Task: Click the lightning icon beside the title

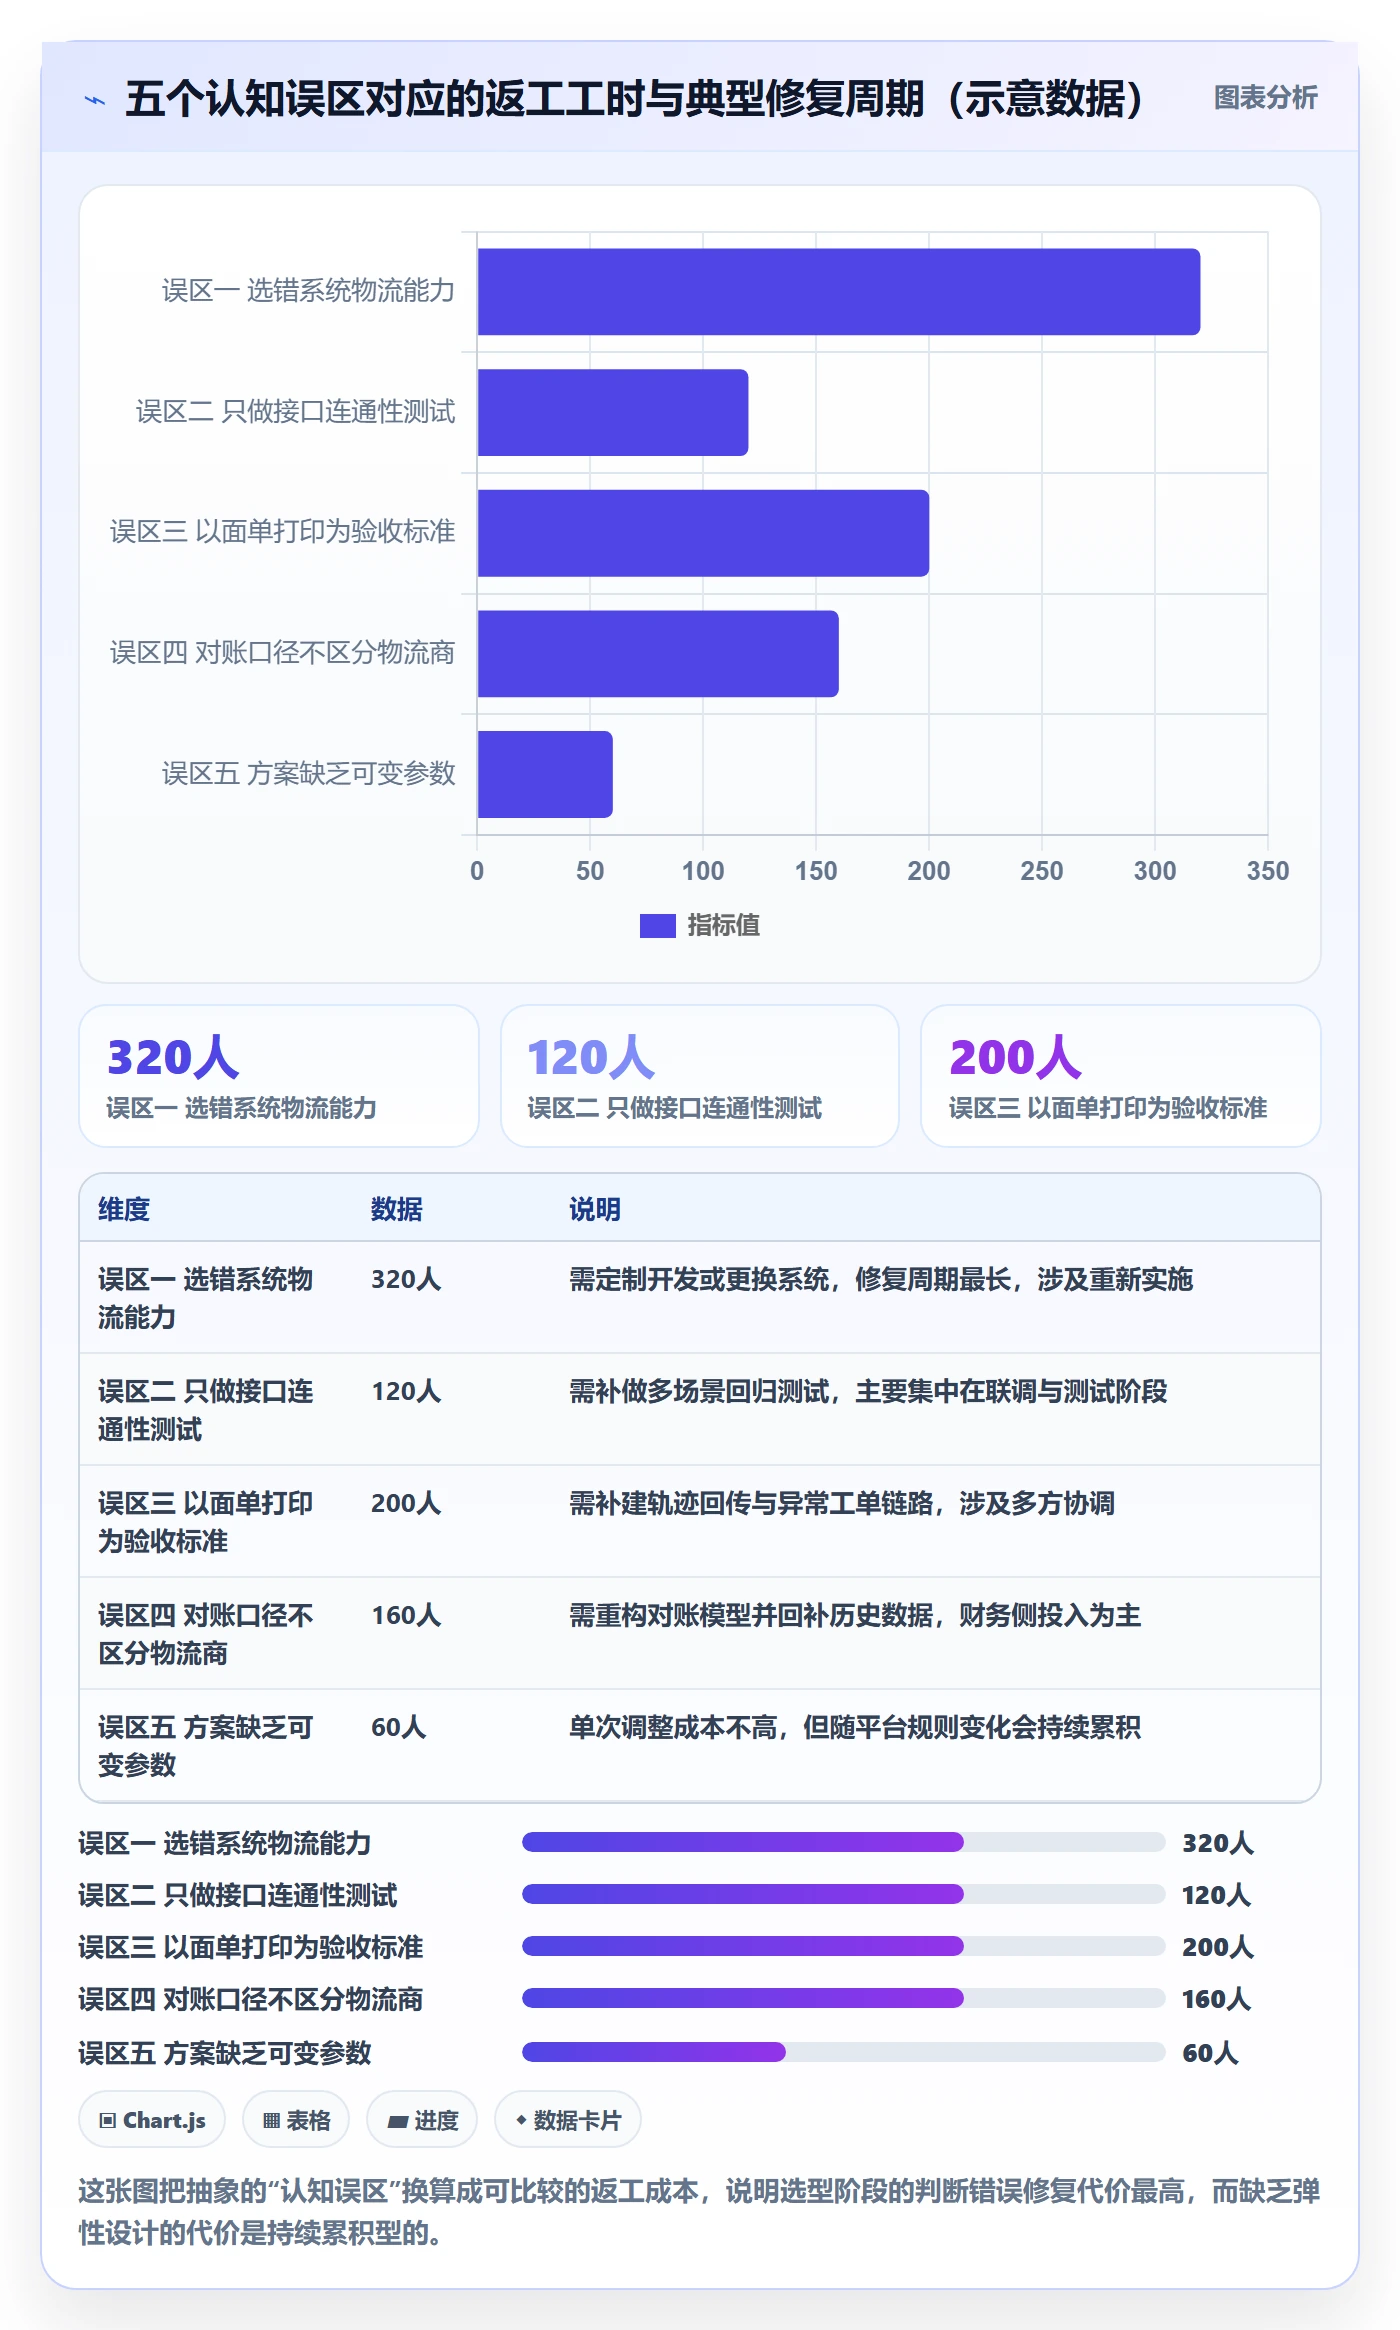Action: (x=95, y=99)
